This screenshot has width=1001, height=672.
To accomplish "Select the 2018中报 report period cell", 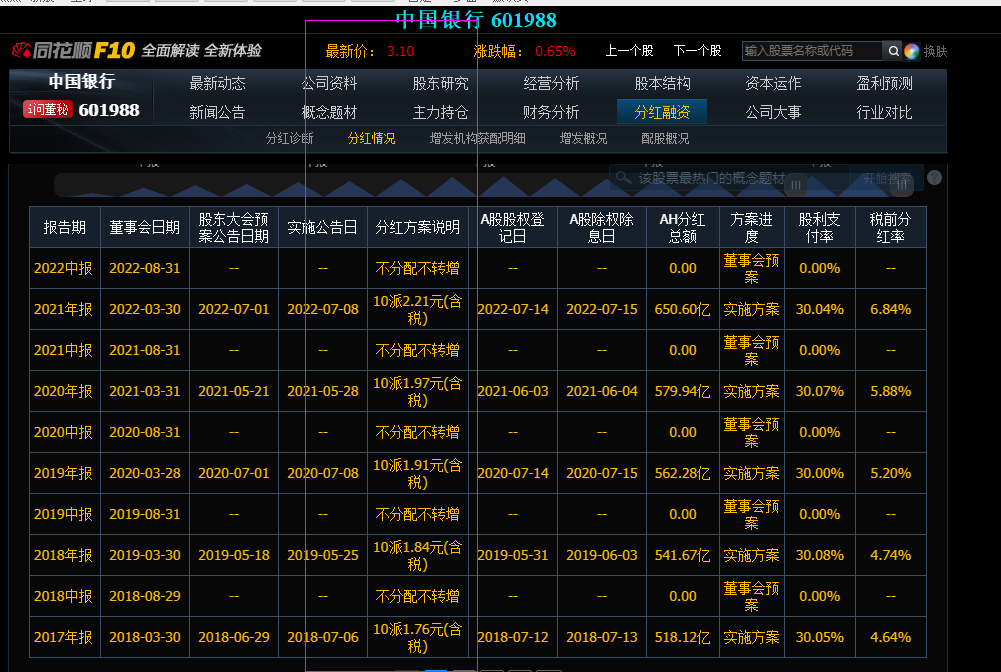I will click(x=64, y=596).
